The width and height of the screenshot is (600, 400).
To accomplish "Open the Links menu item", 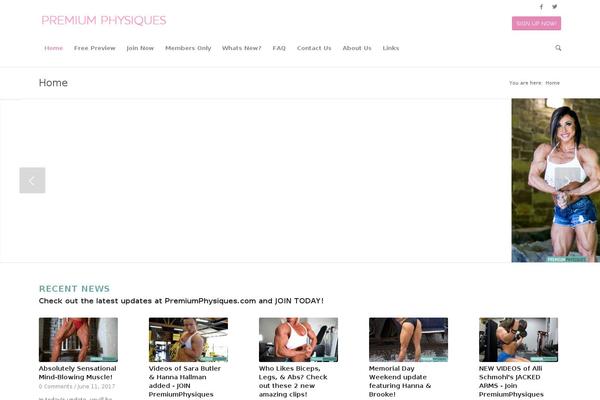I will click(391, 48).
